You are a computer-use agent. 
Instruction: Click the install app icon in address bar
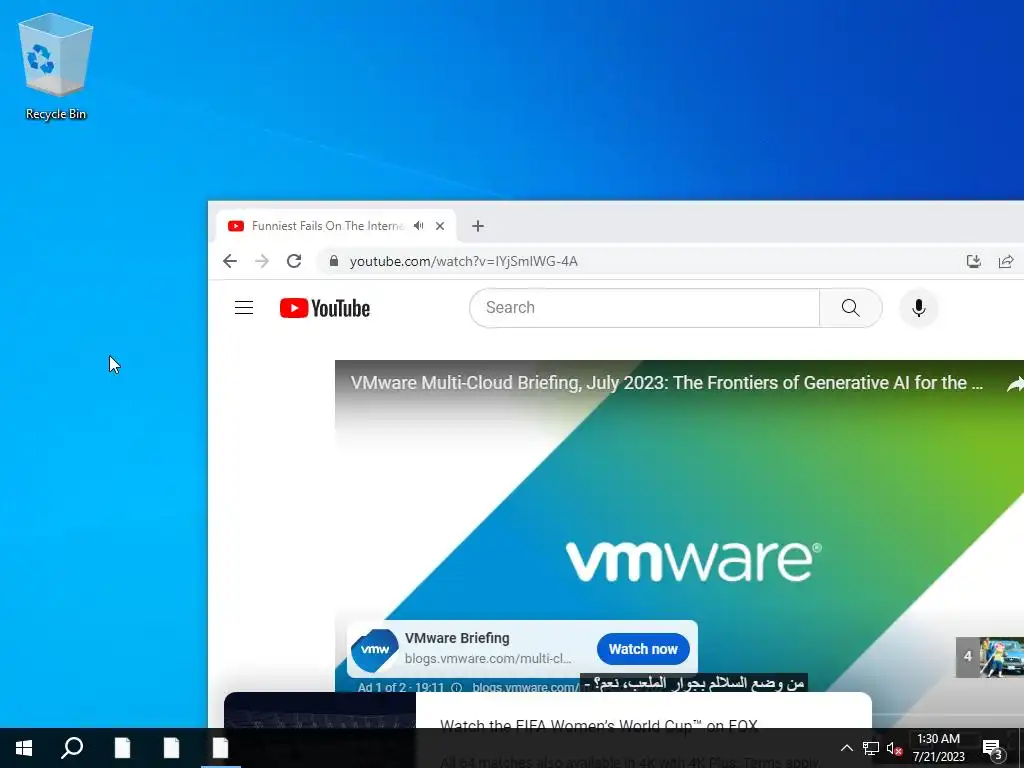click(x=974, y=261)
